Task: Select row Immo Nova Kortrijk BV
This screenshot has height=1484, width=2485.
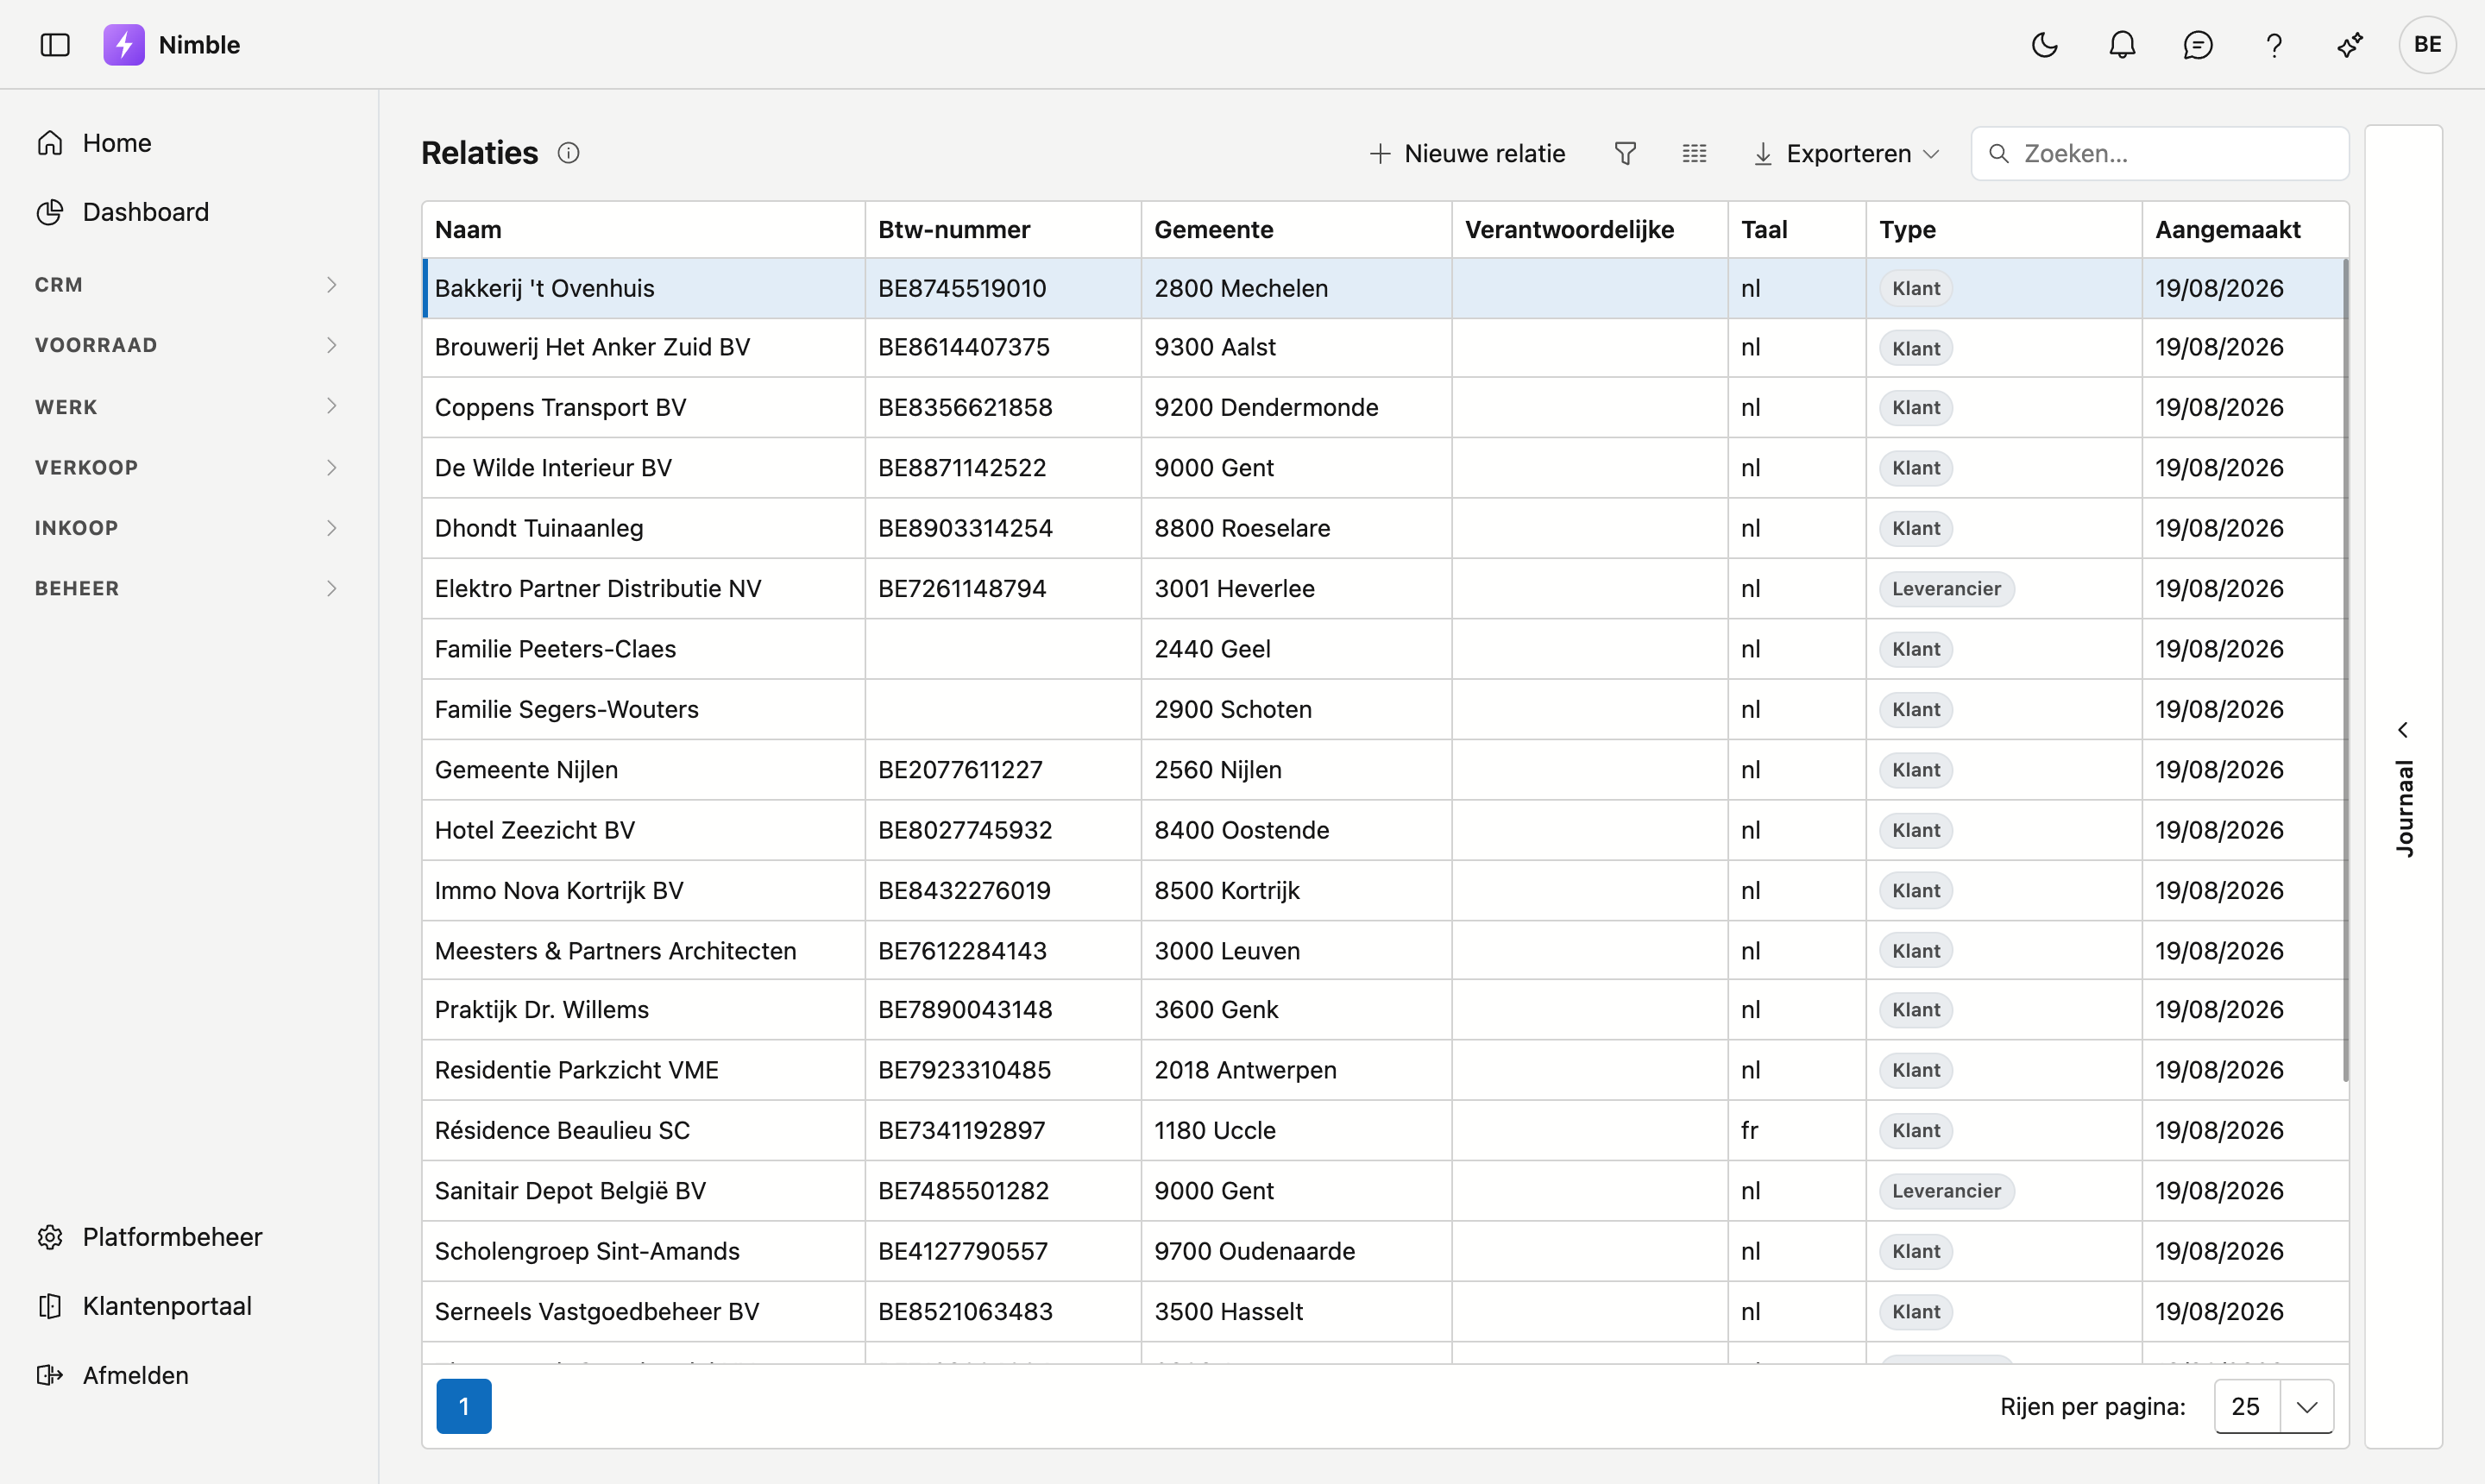Action: point(1385,890)
